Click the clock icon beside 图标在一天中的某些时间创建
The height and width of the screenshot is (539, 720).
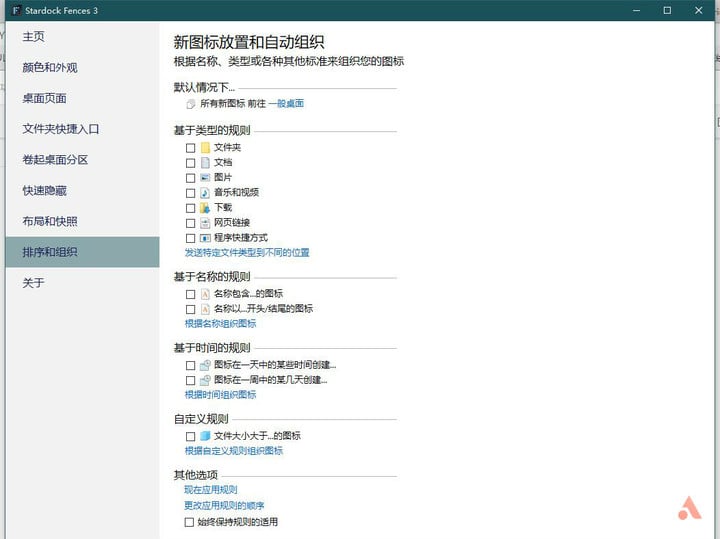(205, 365)
